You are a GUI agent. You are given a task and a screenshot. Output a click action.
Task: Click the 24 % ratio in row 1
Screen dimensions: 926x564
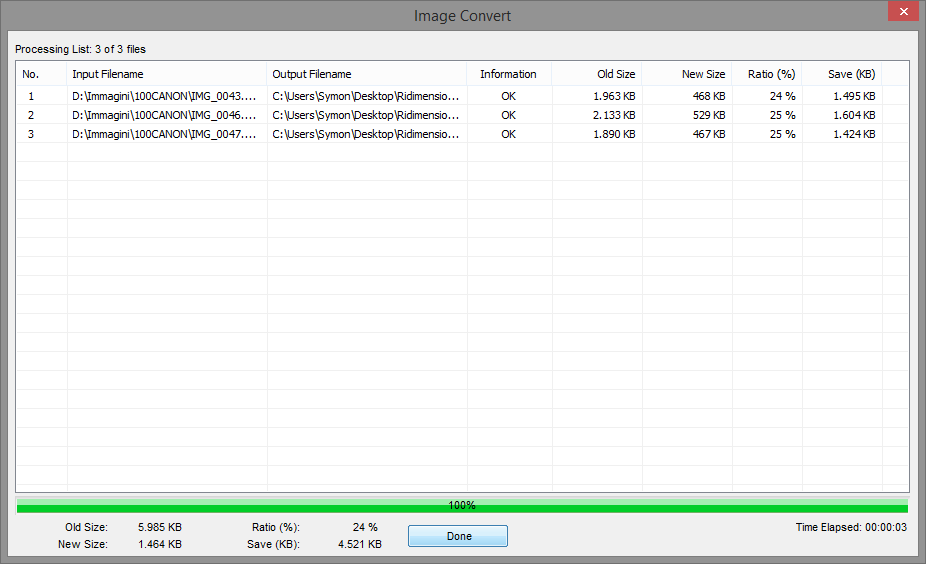pos(782,96)
